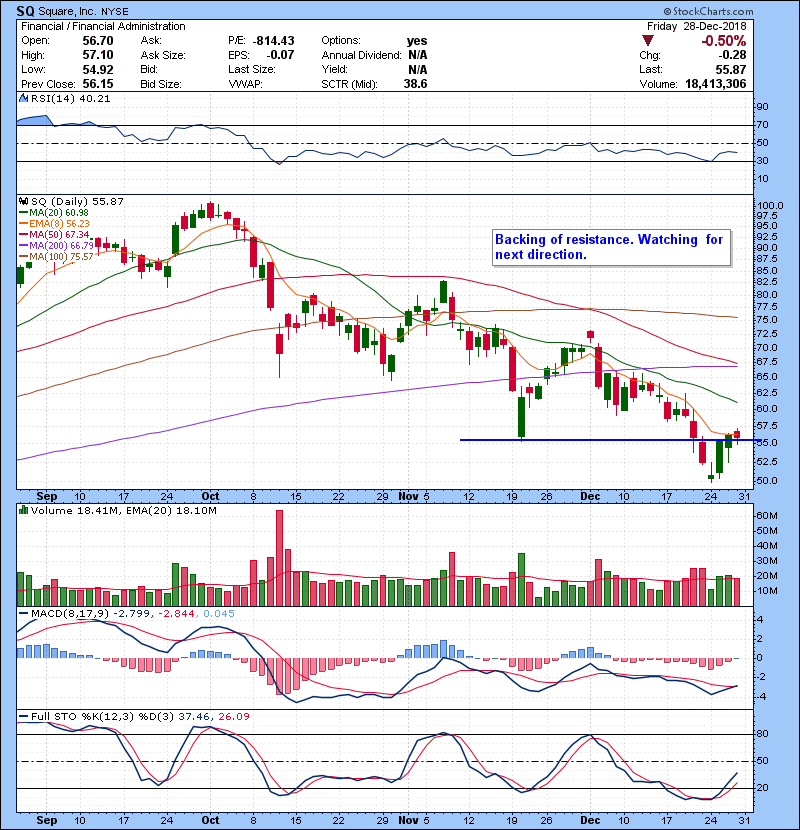Click the red down-triangle price change icon

[648, 40]
